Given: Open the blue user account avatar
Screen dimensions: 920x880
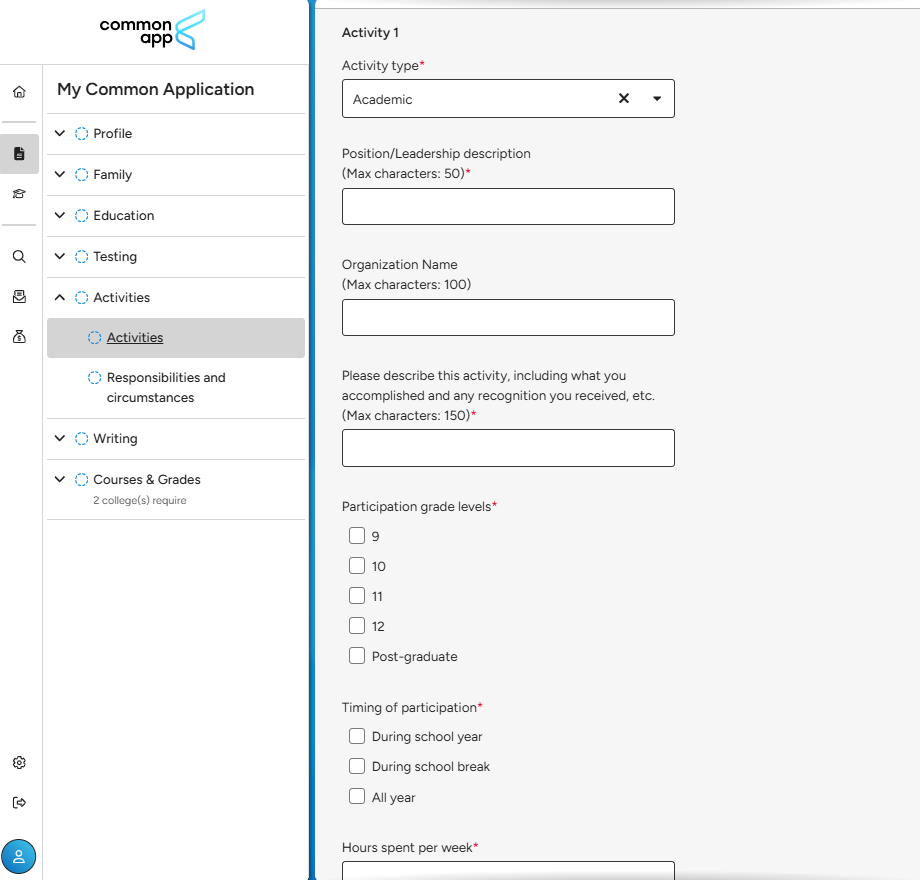Looking at the screenshot, I should tap(19, 856).
